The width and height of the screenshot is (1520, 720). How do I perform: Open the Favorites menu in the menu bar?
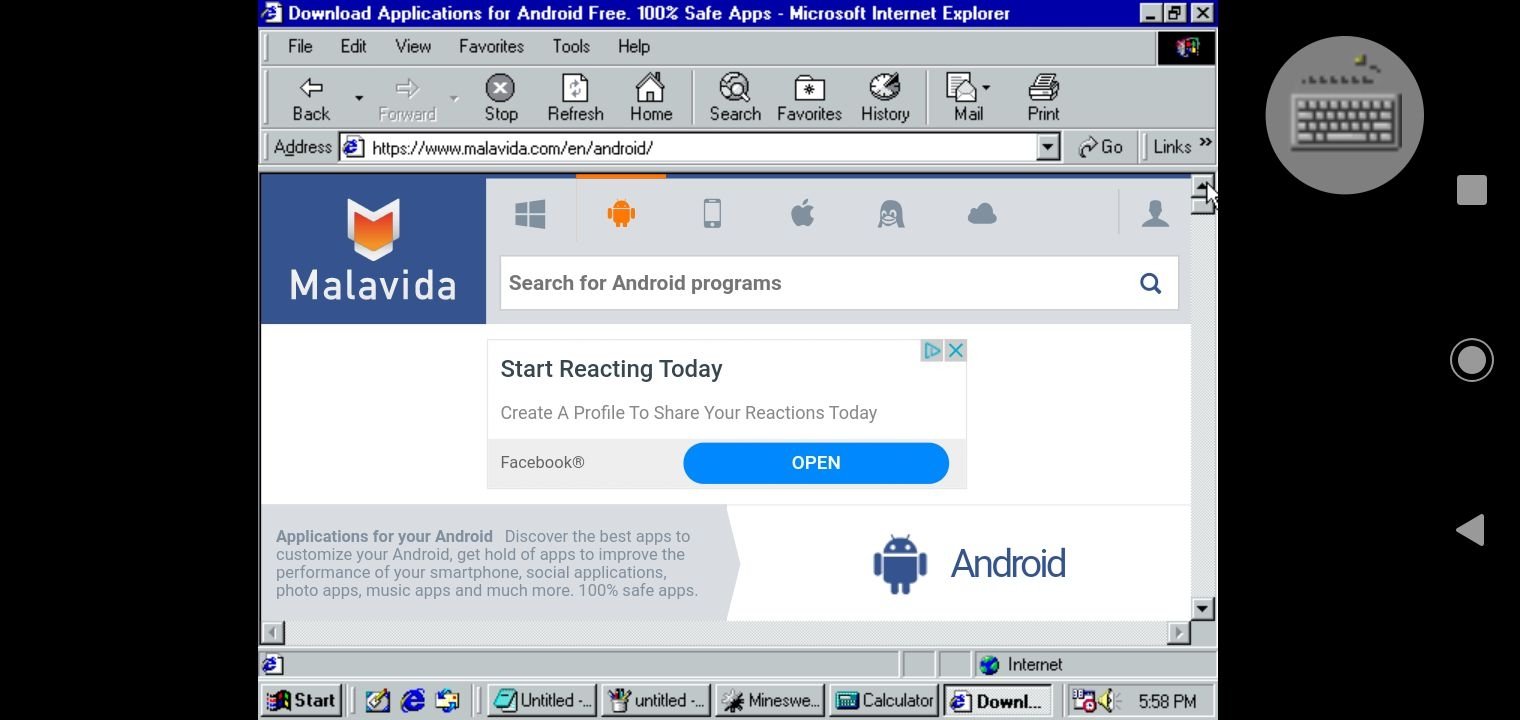(x=491, y=46)
